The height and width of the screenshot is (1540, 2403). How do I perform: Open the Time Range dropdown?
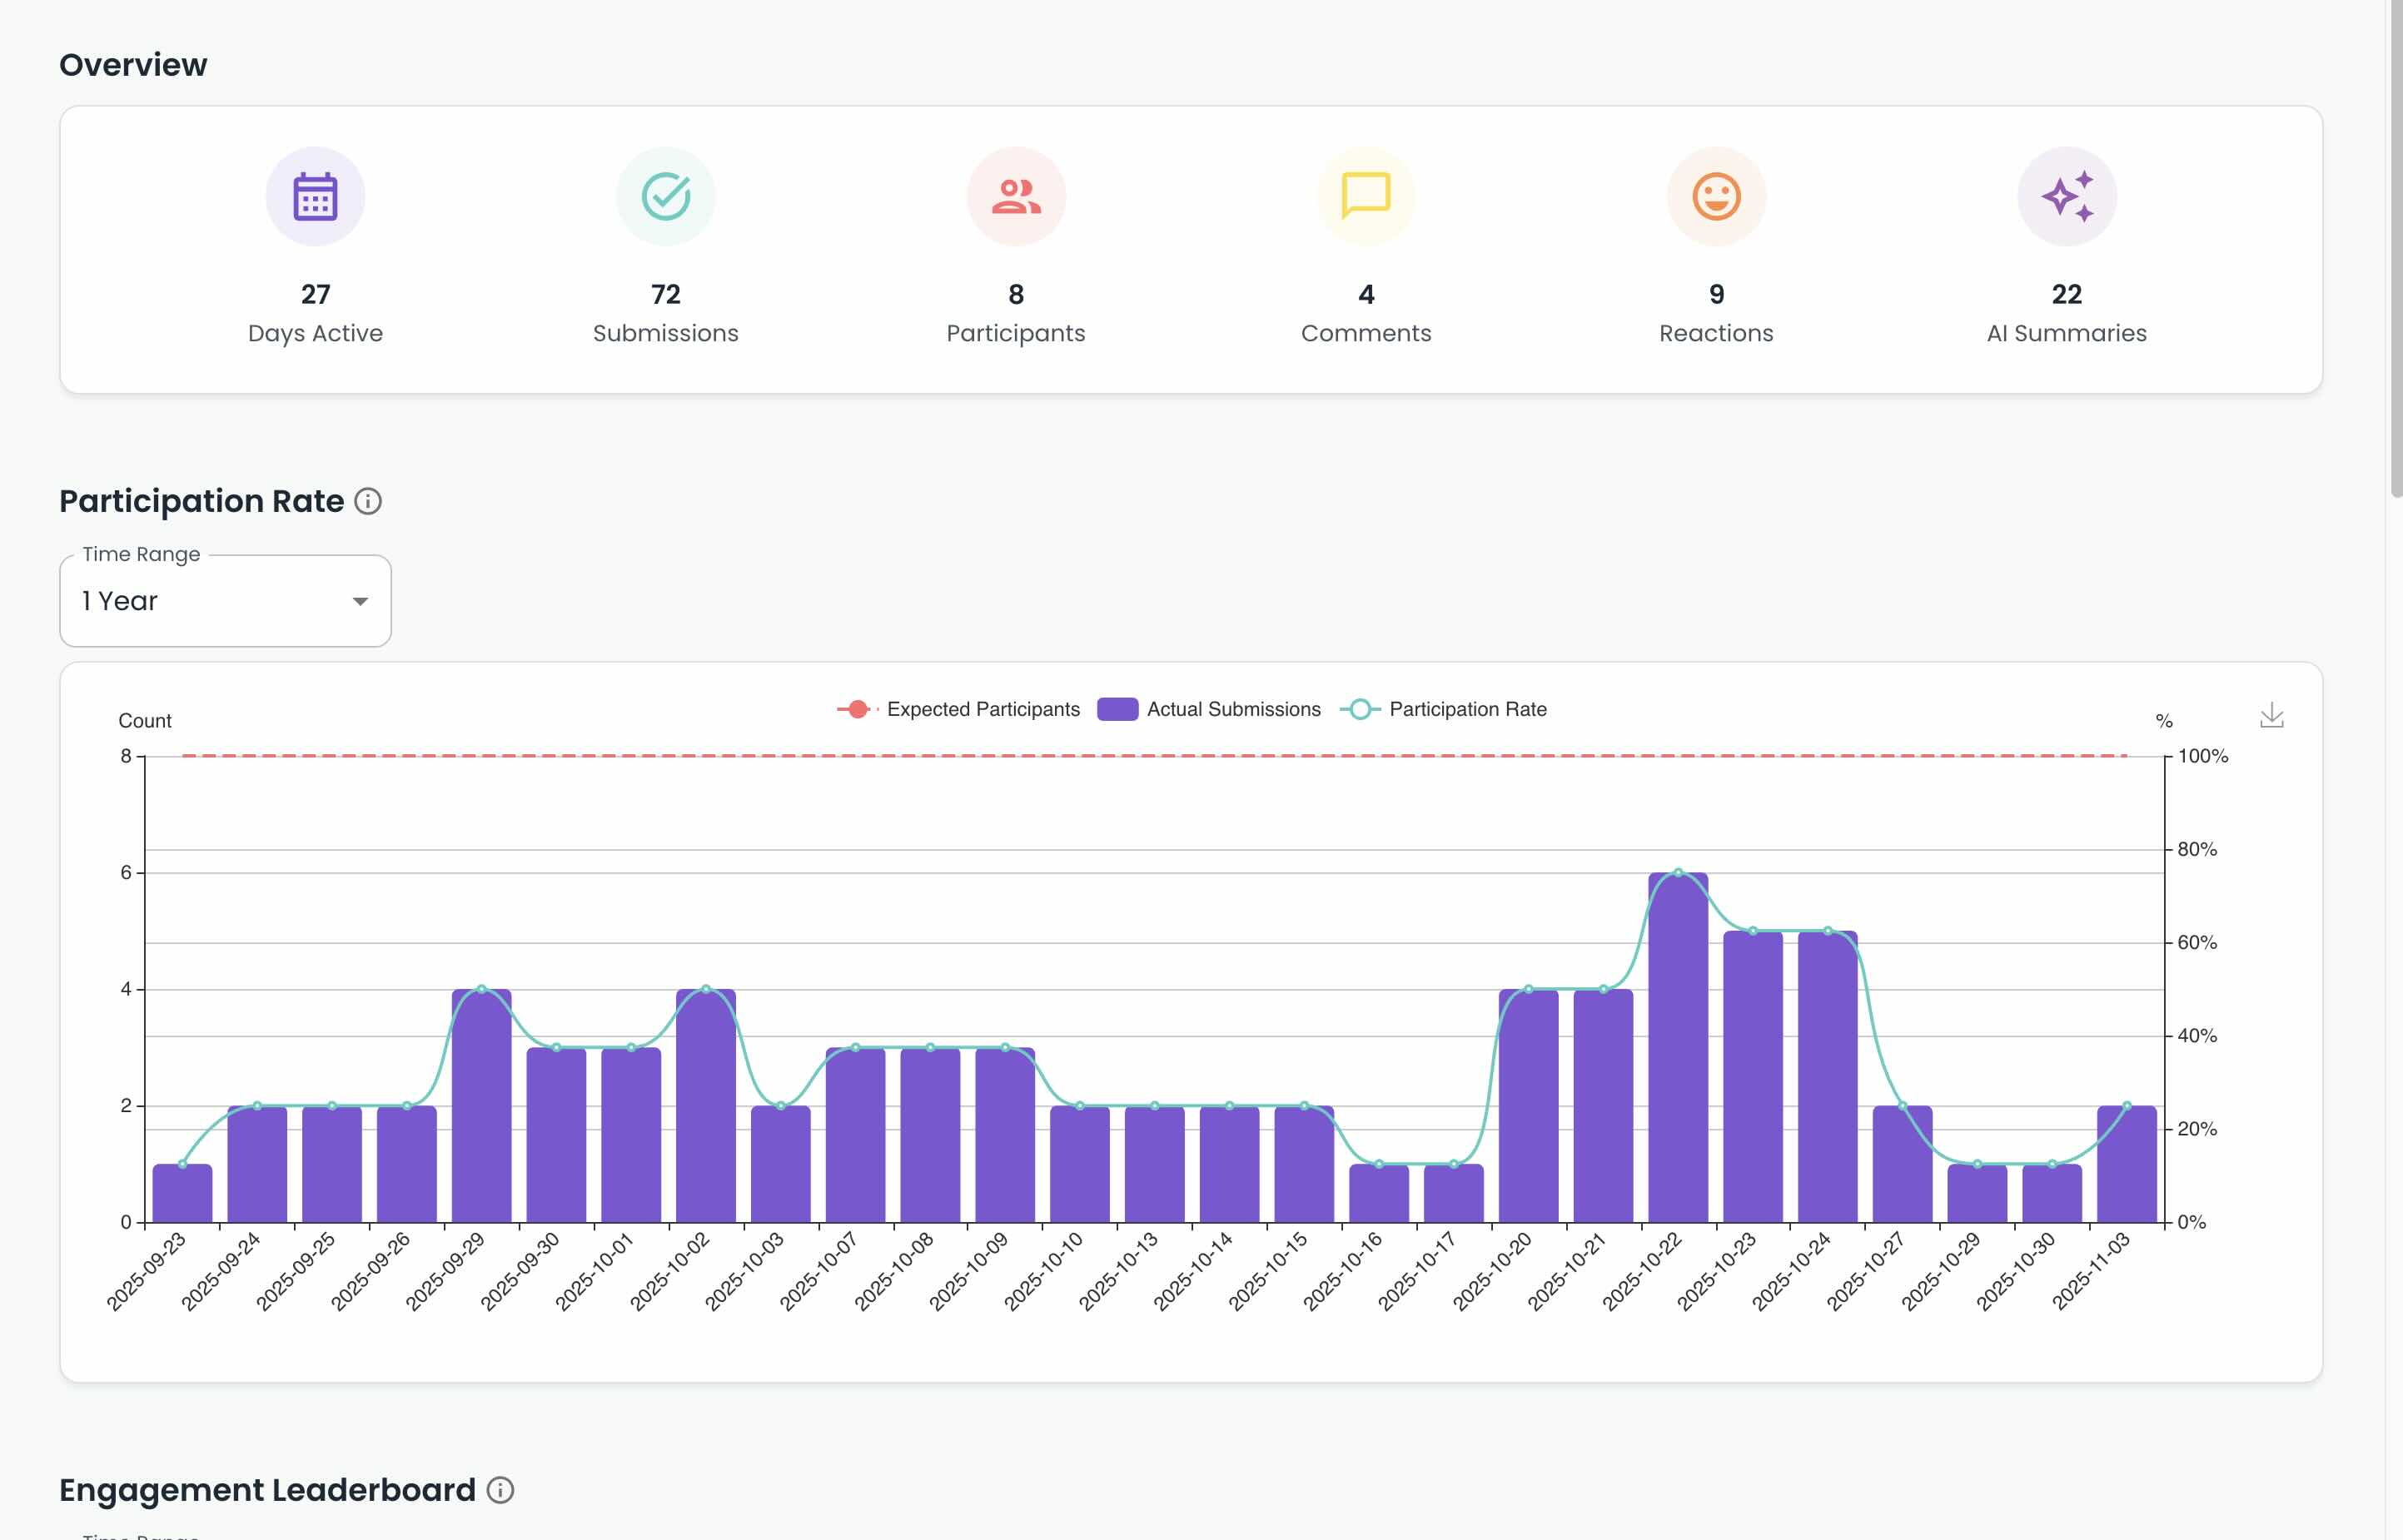point(225,600)
